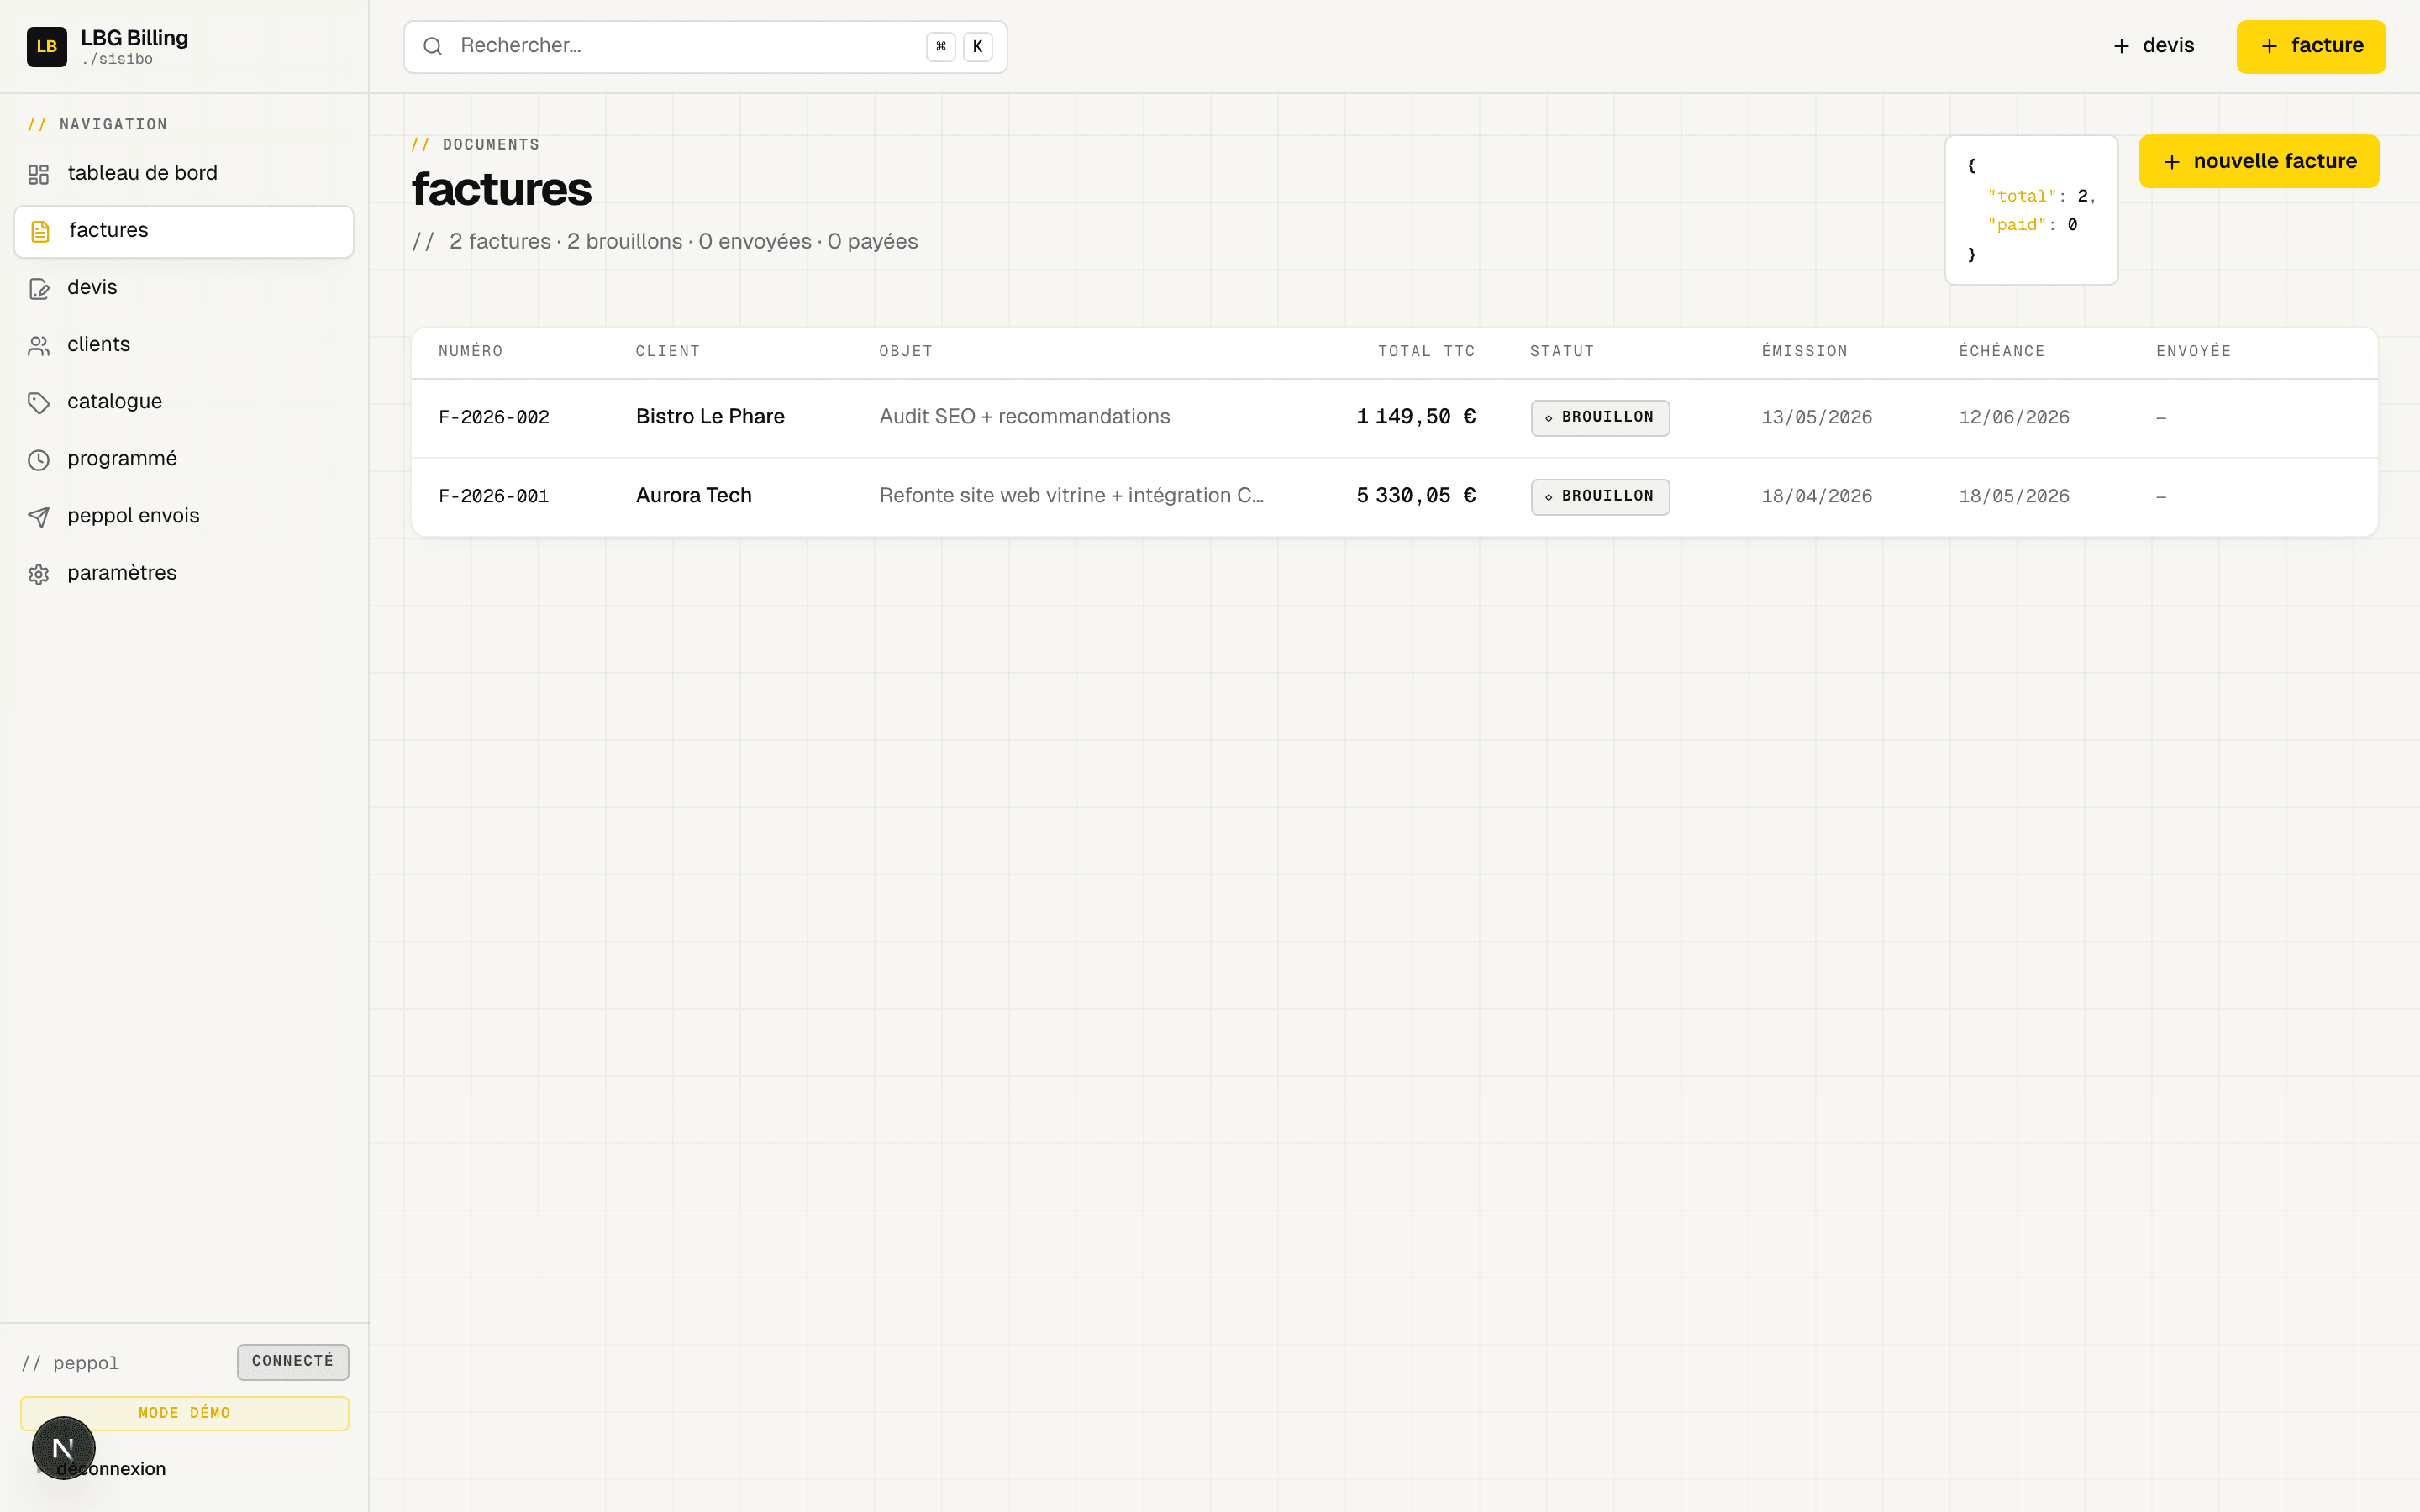Open tableau de bord page
This screenshot has width=2420, height=1512.
tap(184, 174)
